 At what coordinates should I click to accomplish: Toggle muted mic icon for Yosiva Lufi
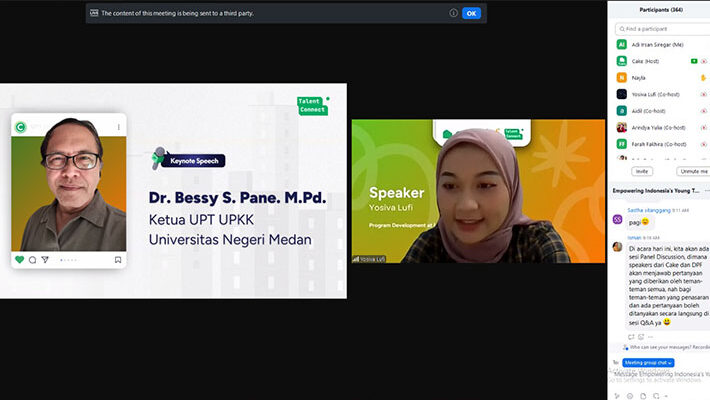[704, 94]
